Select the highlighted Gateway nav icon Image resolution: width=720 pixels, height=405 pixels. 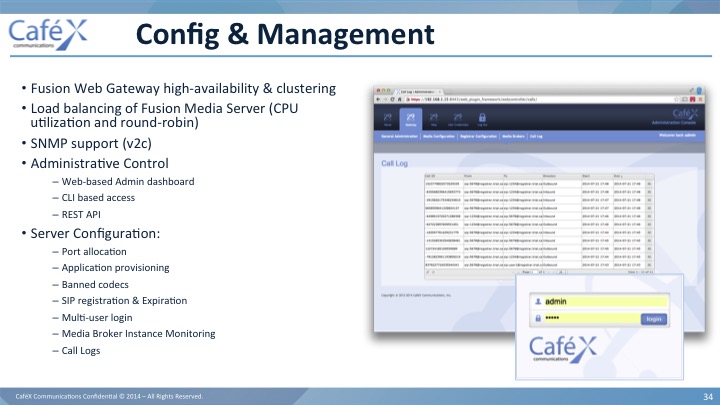(x=411, y=119)
